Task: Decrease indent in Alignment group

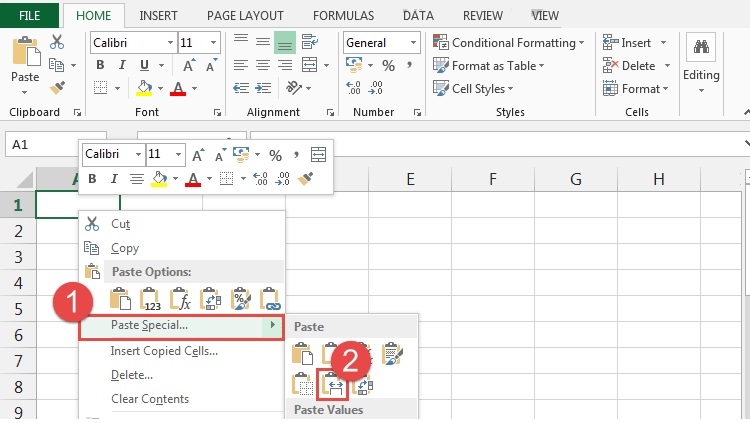Action: click(241, 88)
